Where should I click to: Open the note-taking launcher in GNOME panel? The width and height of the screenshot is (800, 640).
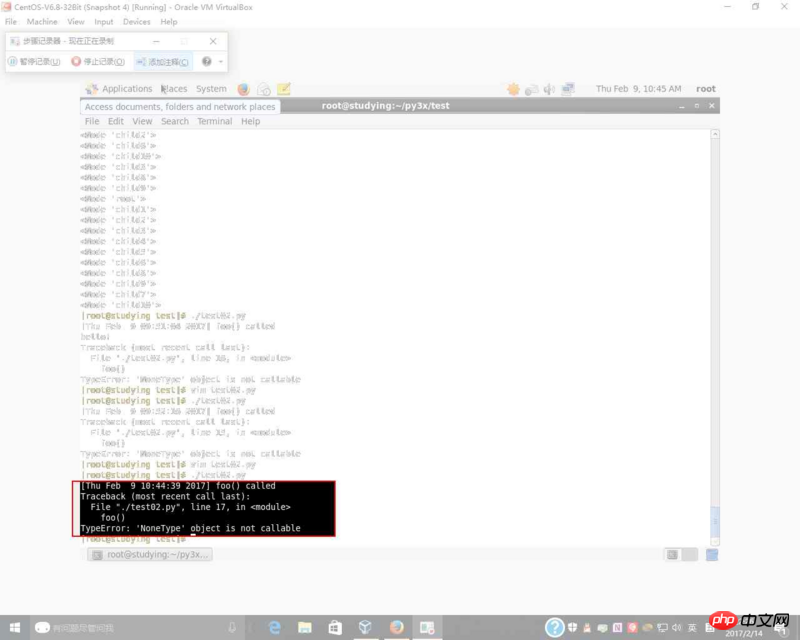pos(283,89)
